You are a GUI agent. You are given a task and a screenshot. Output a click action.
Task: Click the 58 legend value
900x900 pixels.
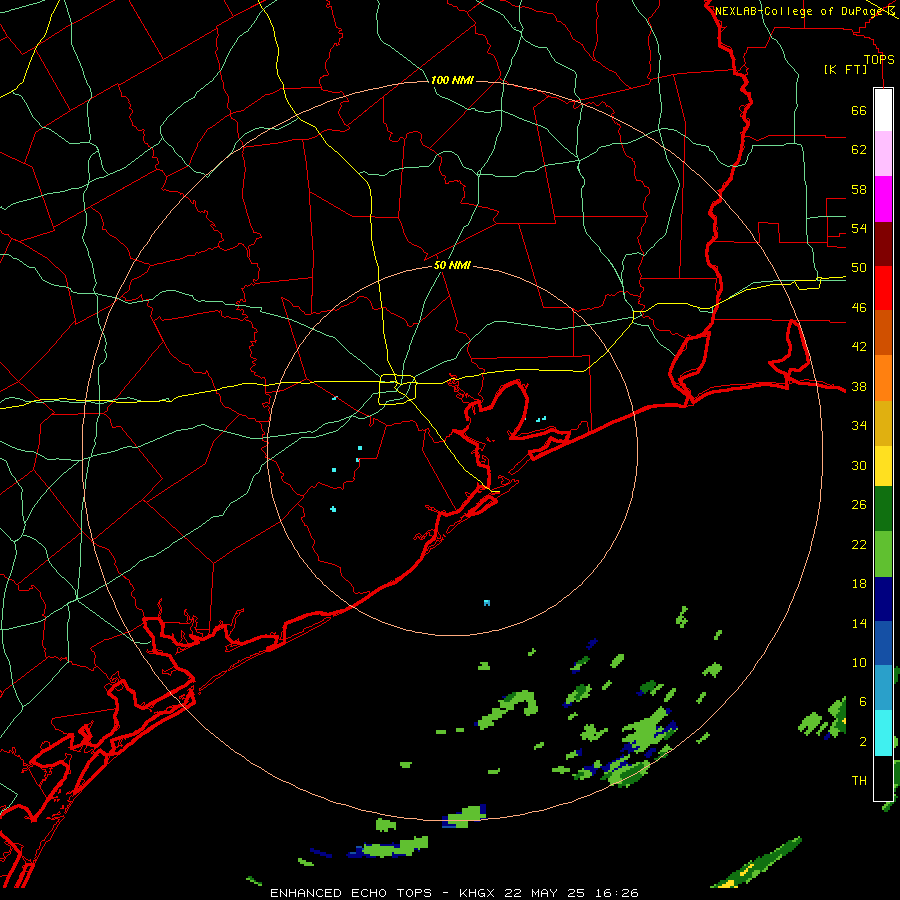coord(859,189)
